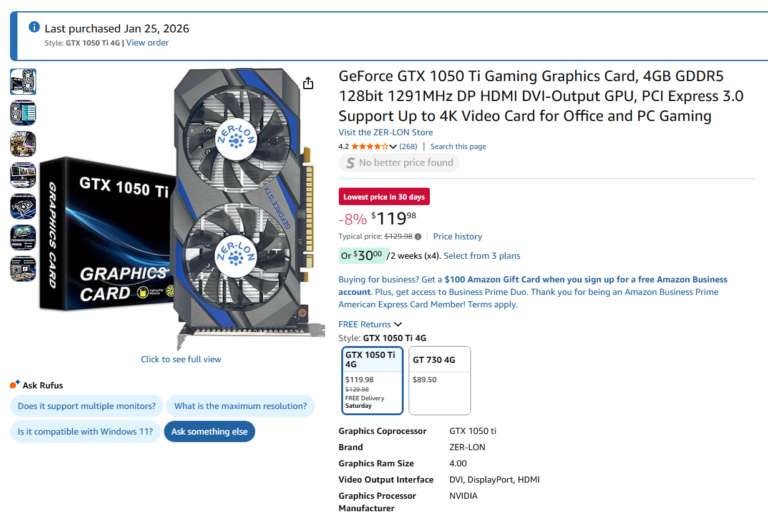Expand the FREE Returns chevron
768x515 pixels.
[398, 324]
